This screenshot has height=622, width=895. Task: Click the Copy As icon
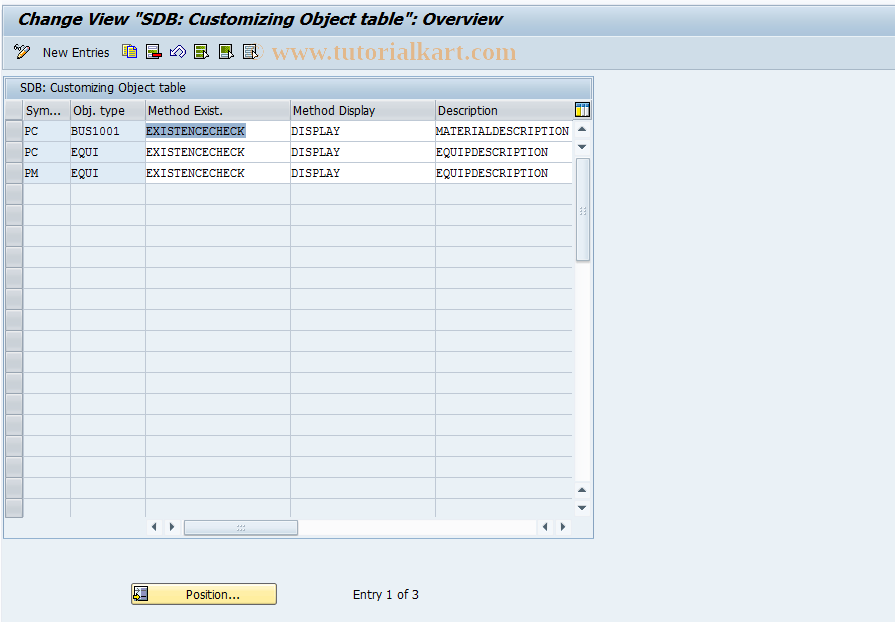[x=130, y=52]
